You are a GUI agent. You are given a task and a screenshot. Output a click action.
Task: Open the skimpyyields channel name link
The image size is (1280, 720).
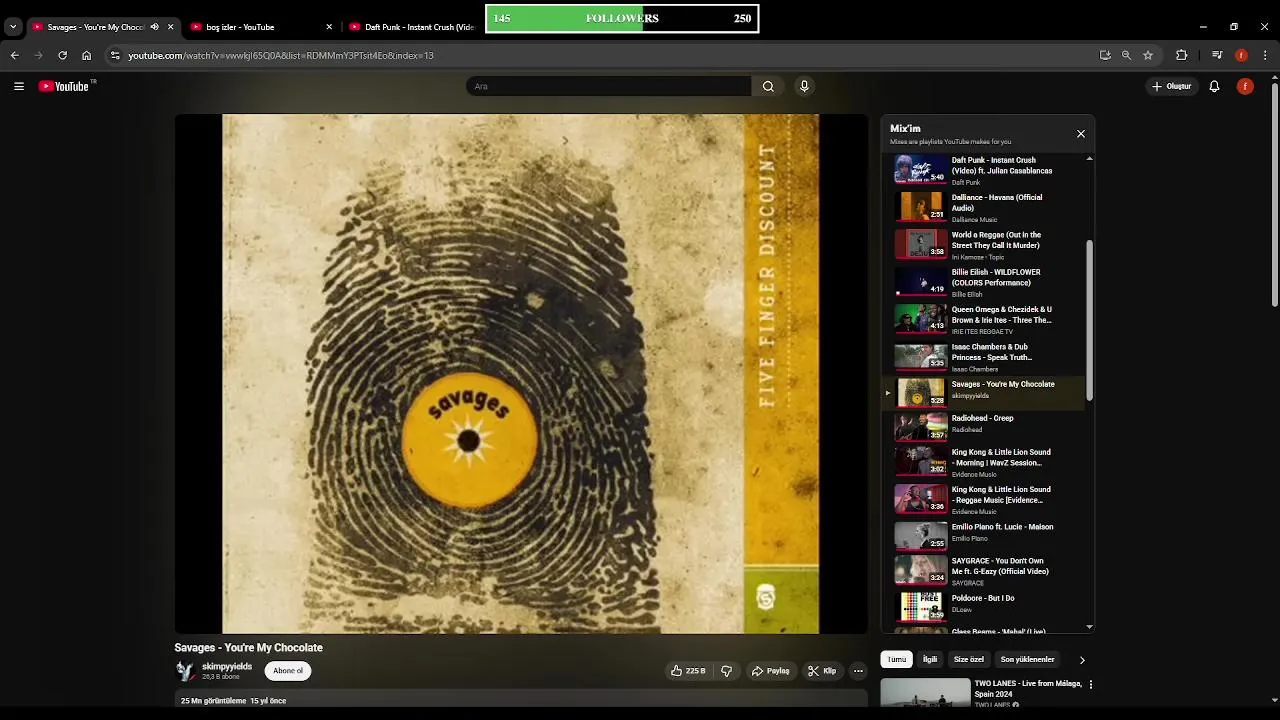point(227,667)
